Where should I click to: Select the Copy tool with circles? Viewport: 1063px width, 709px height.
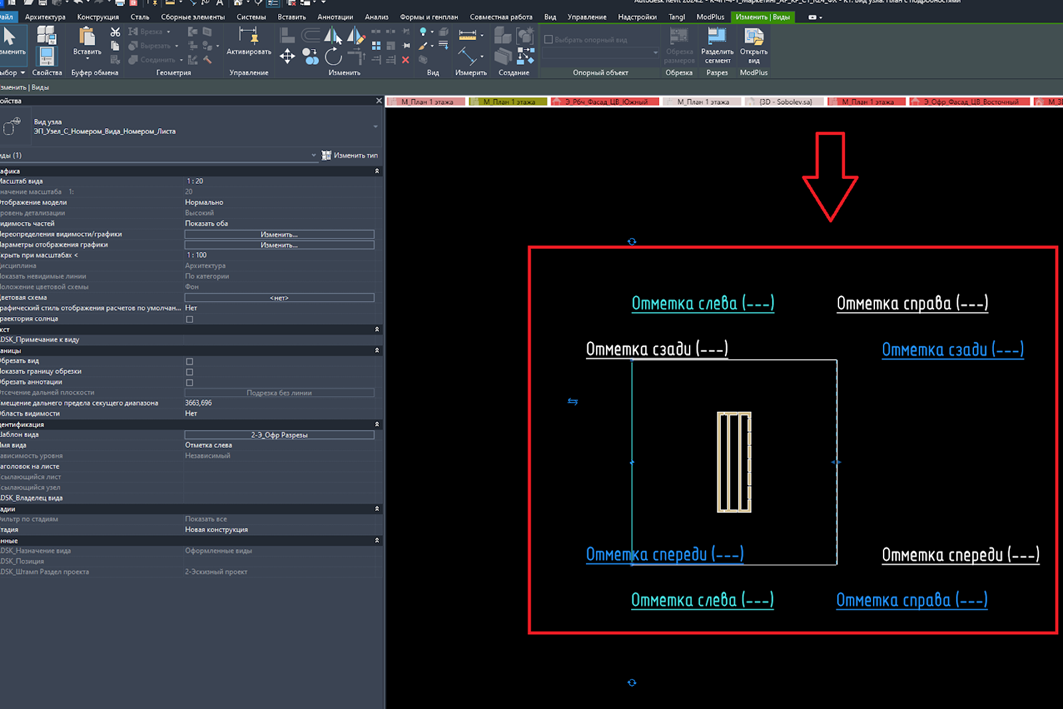pyautogui.click(x=310, y=56)
